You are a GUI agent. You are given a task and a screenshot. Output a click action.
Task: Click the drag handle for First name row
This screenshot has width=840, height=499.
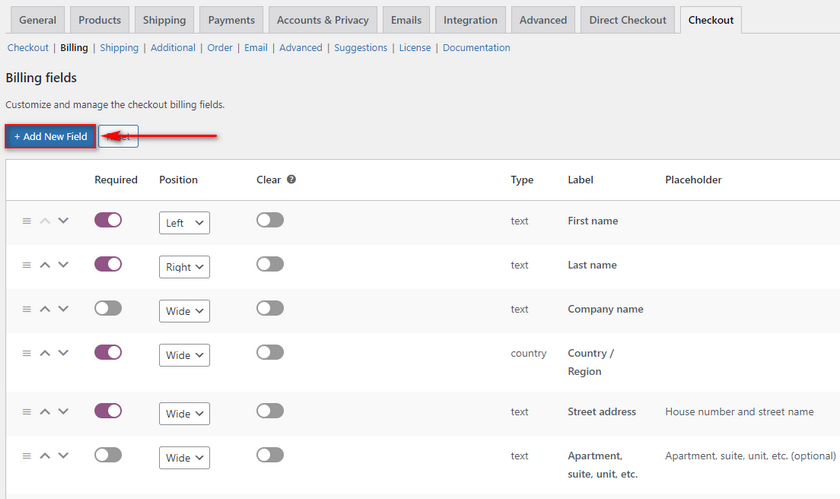(26, 221)
